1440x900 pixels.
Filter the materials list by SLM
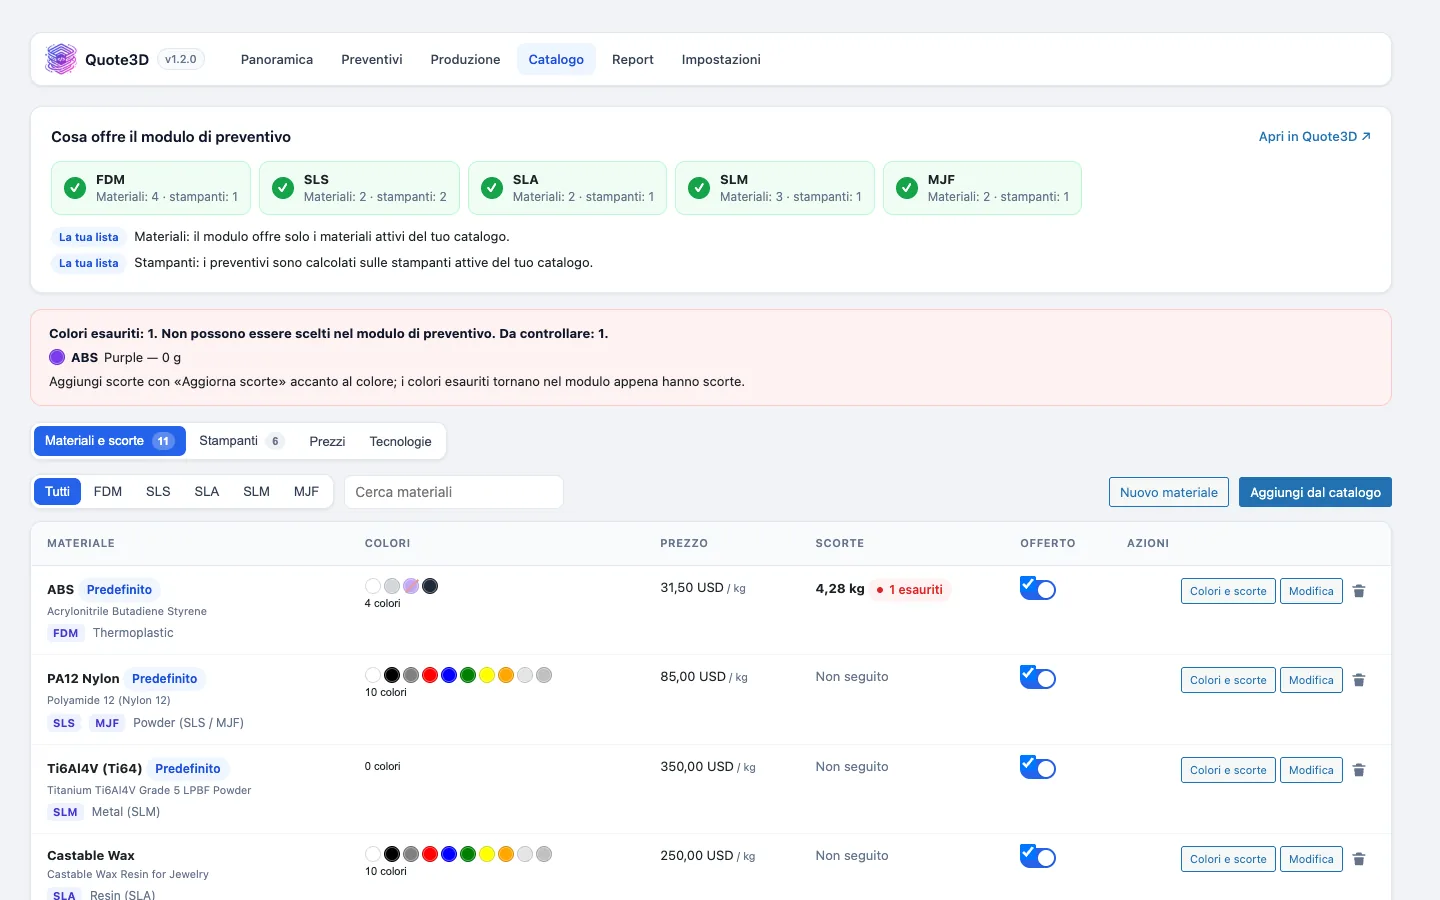coord(257,492)
